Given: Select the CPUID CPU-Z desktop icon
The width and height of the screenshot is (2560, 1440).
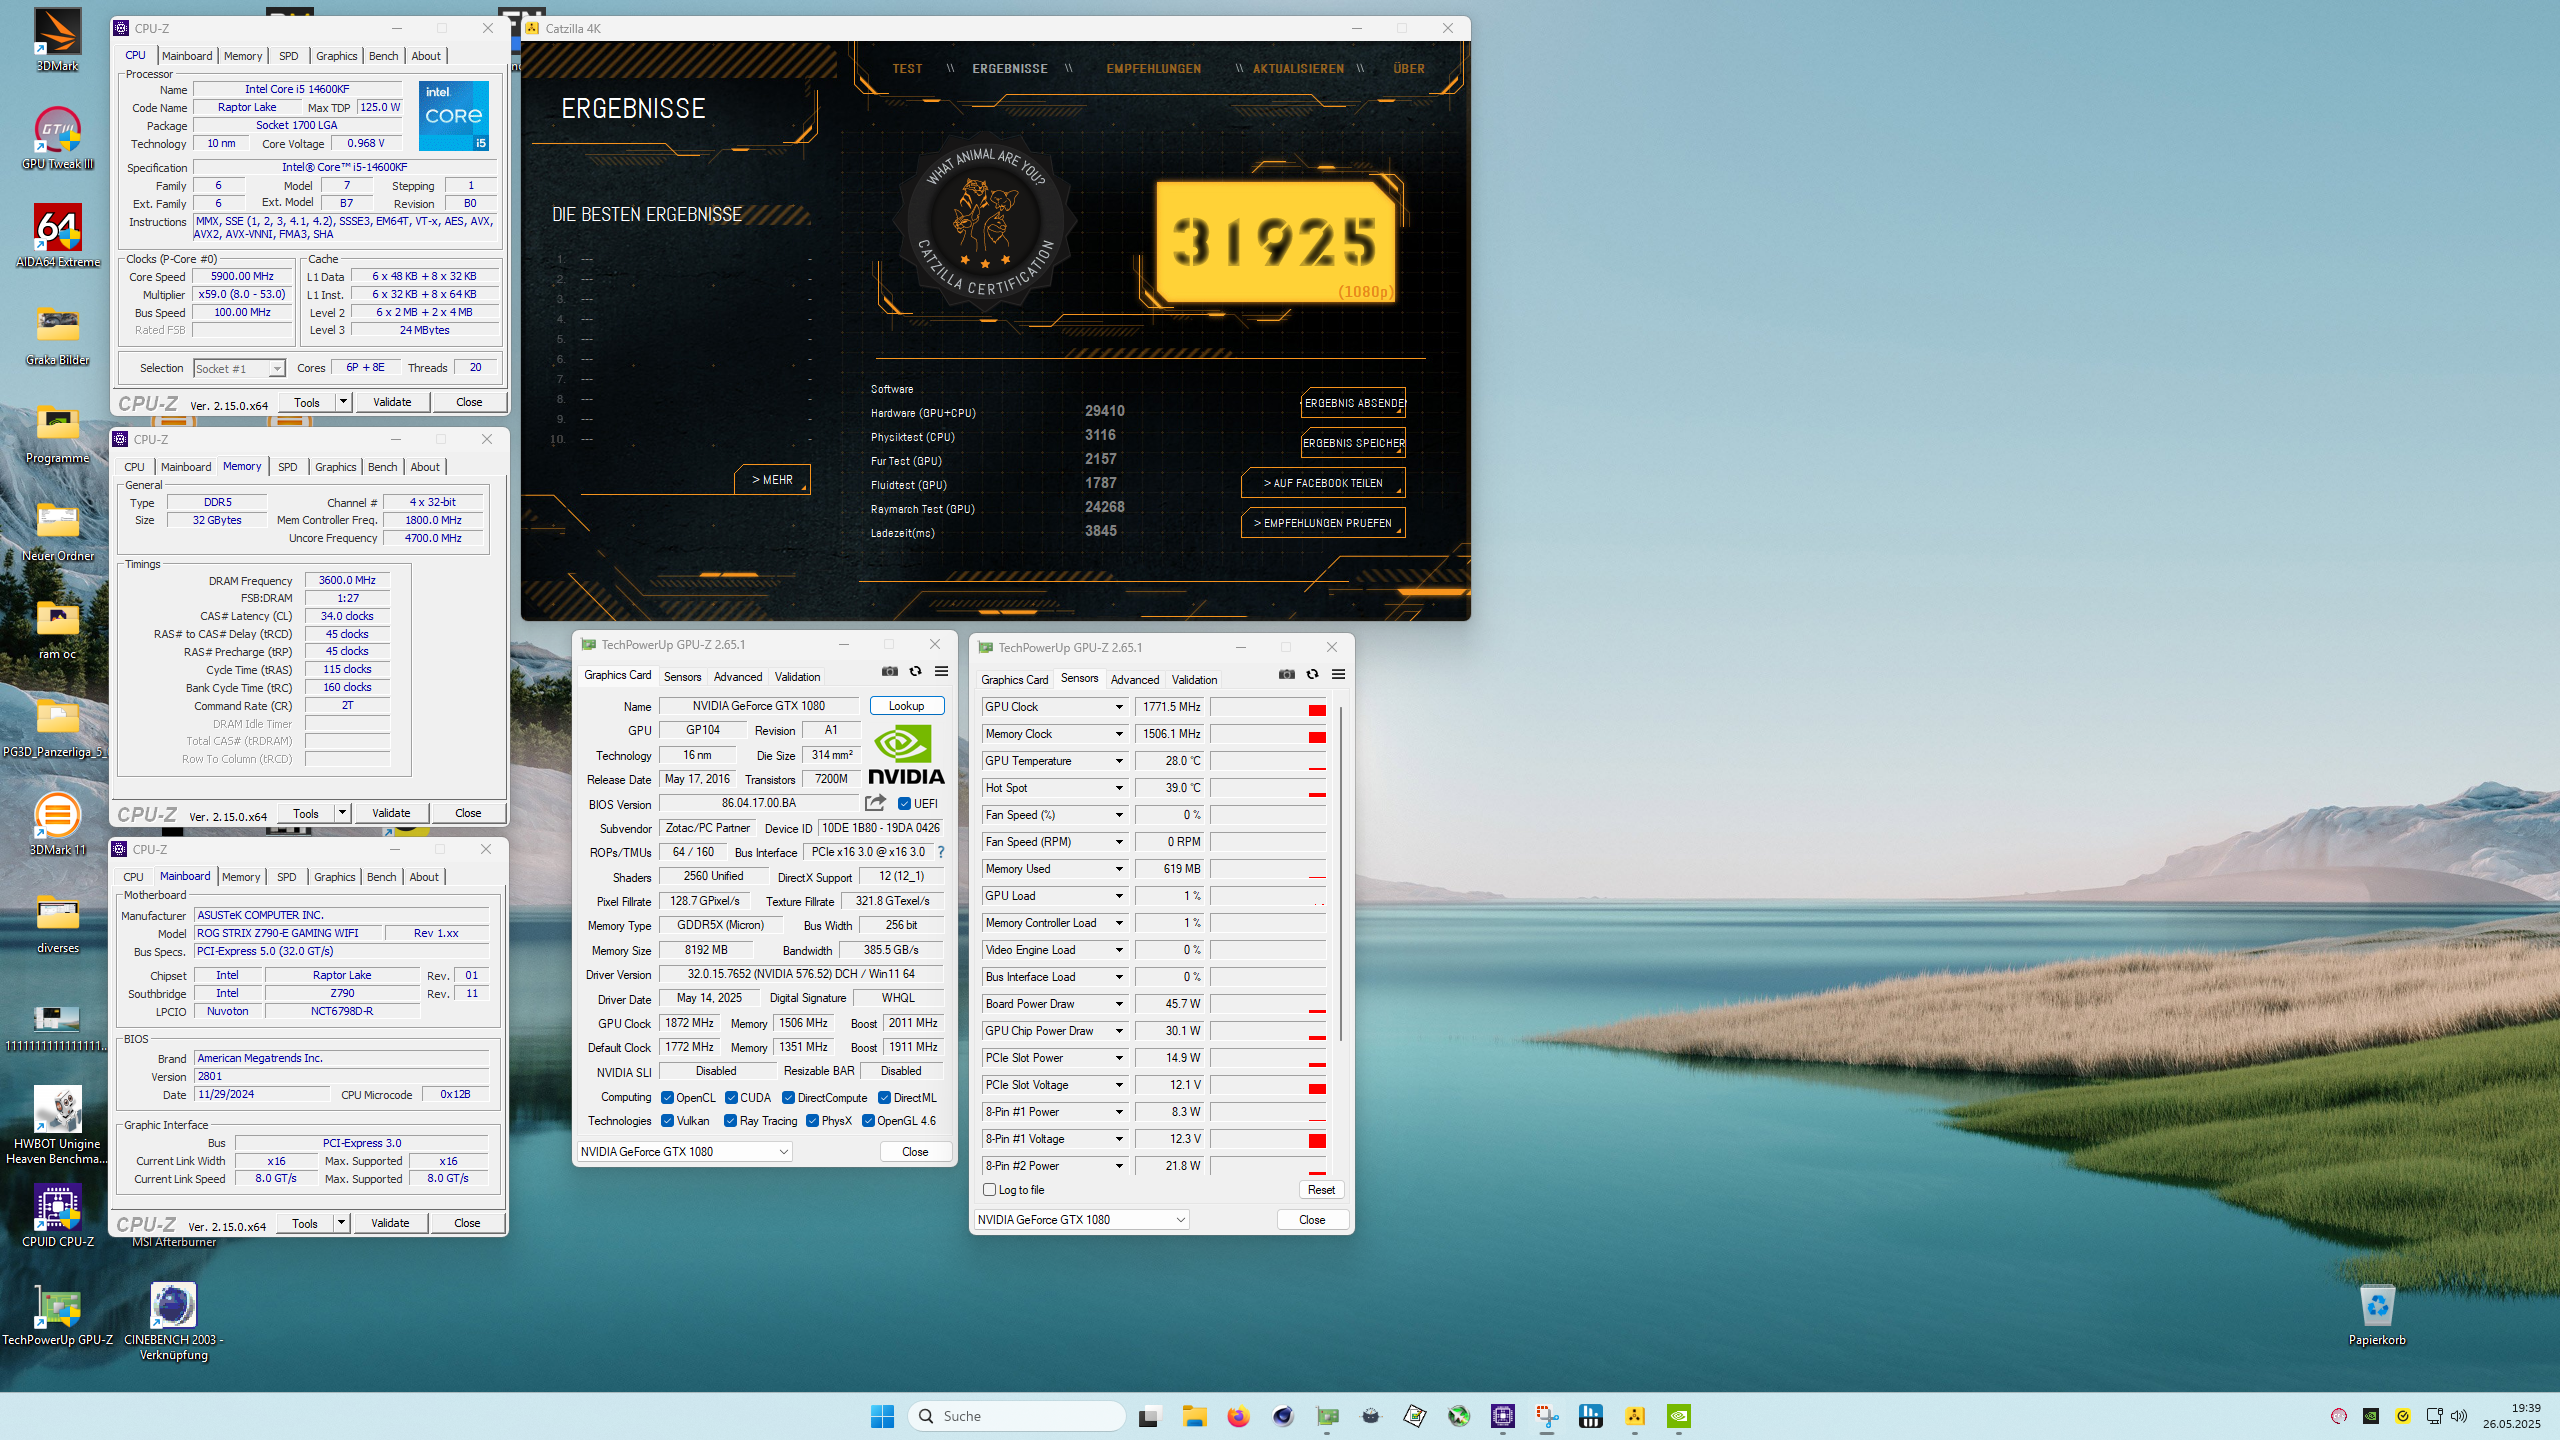Looking at the screenshot, I should pyautogui.click(x=58, y=1216).
